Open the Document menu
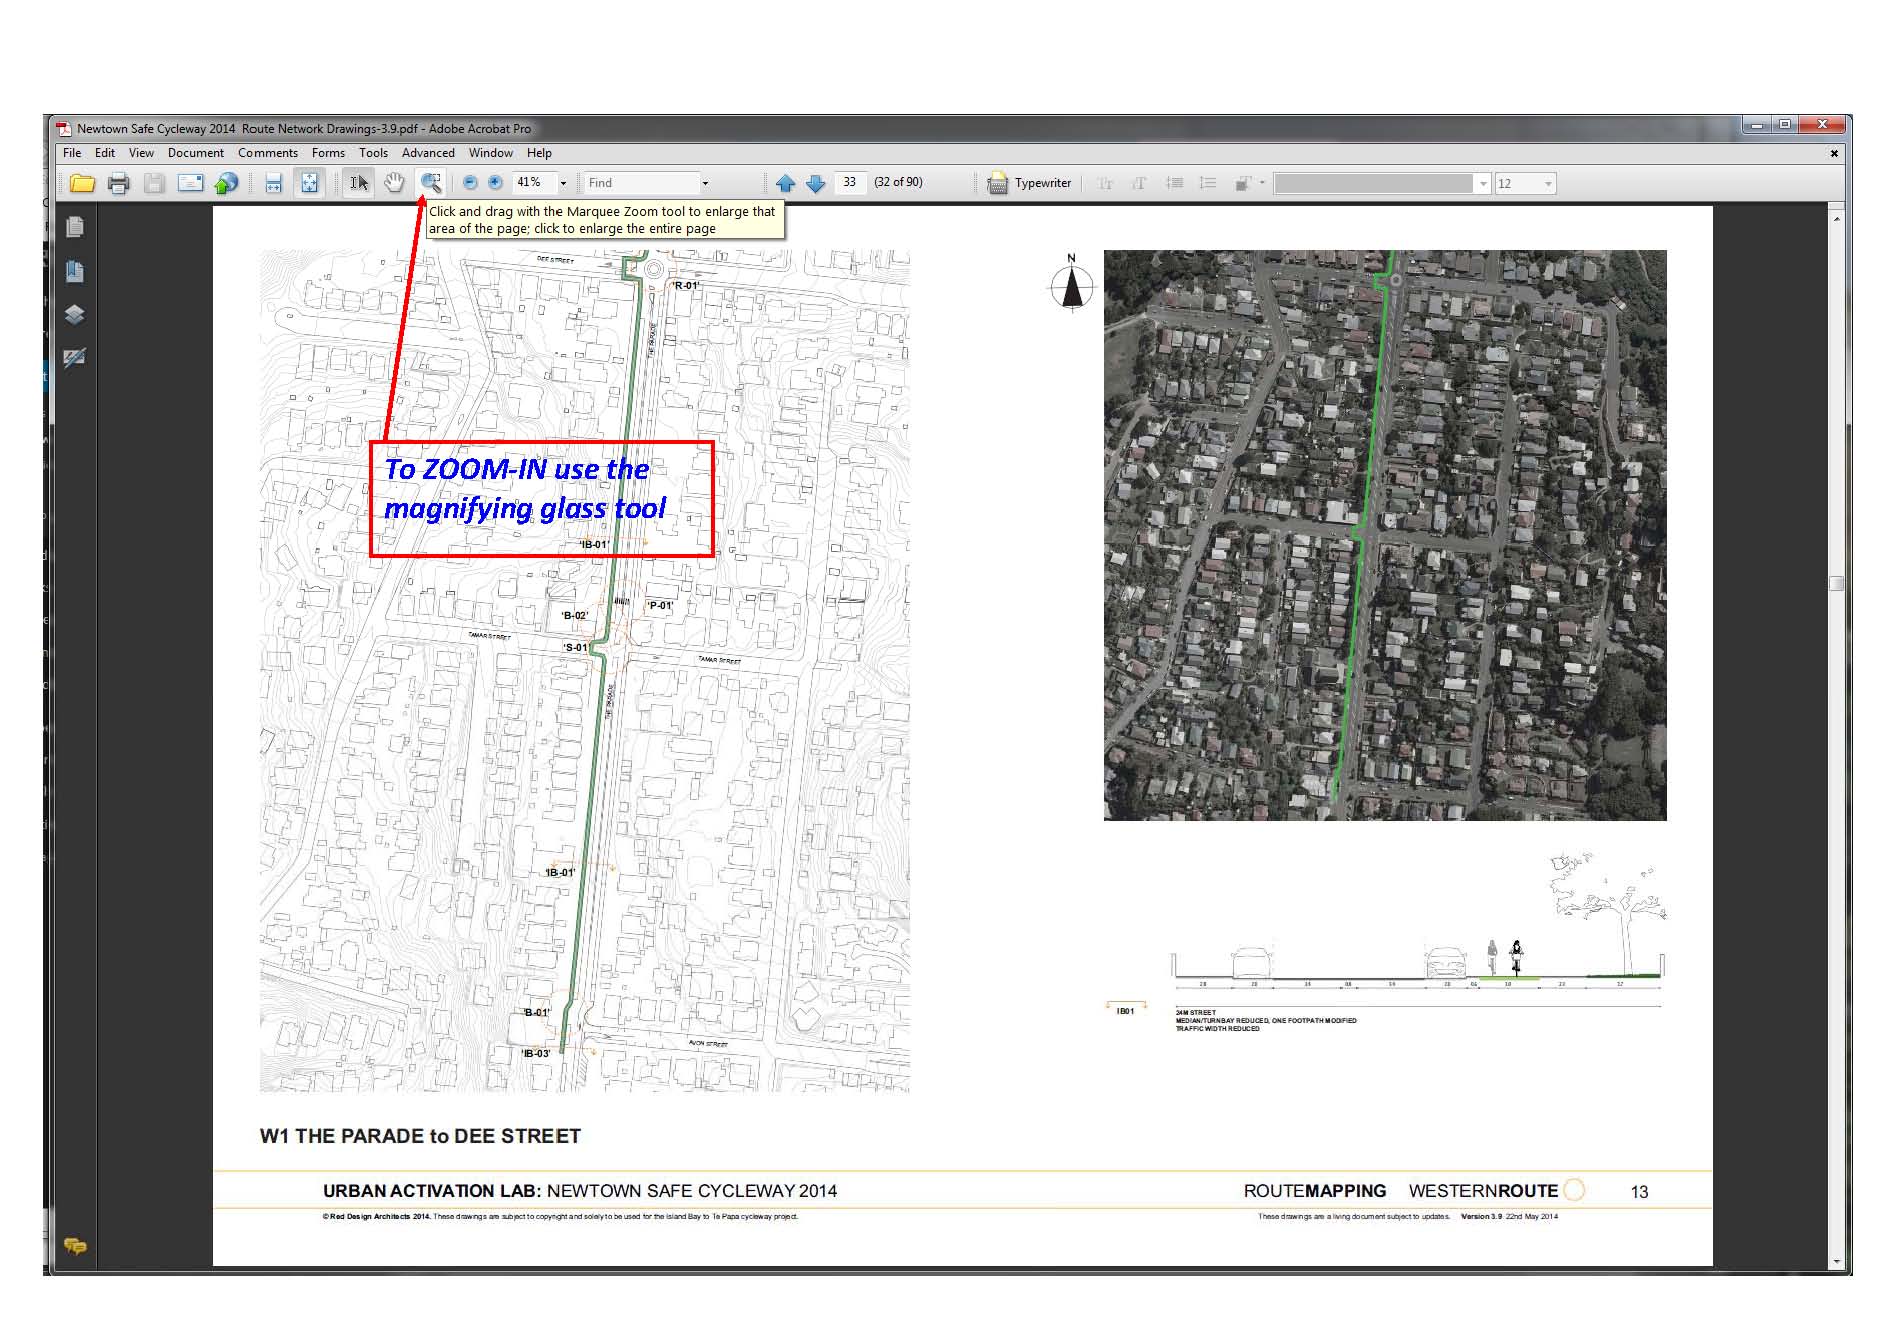1886x1334 pixels. pyautogui.click(x=195, y=153)
